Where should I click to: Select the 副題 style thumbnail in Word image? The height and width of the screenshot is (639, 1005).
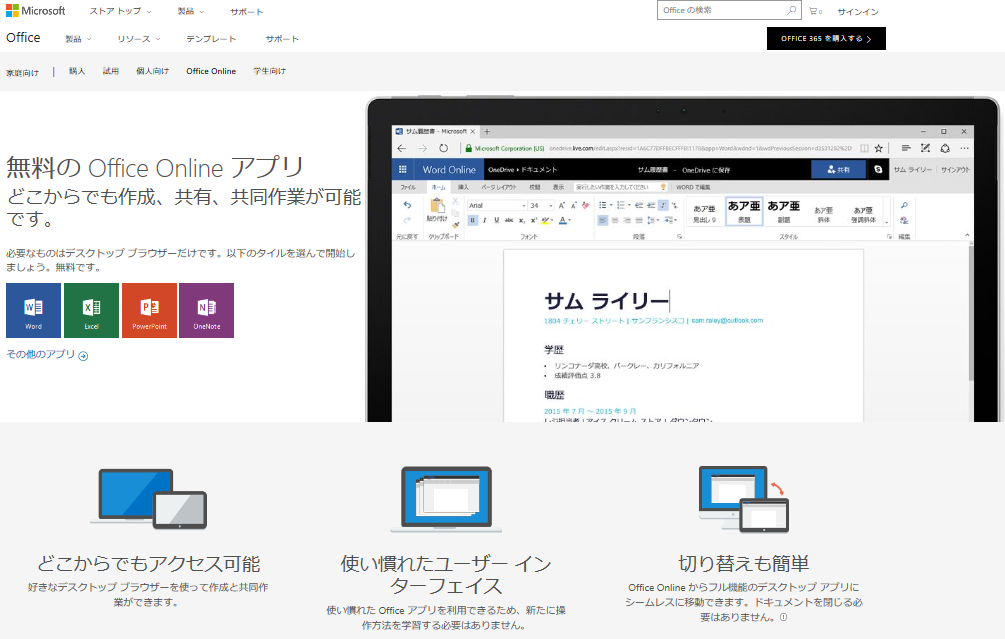coord(784,212)
